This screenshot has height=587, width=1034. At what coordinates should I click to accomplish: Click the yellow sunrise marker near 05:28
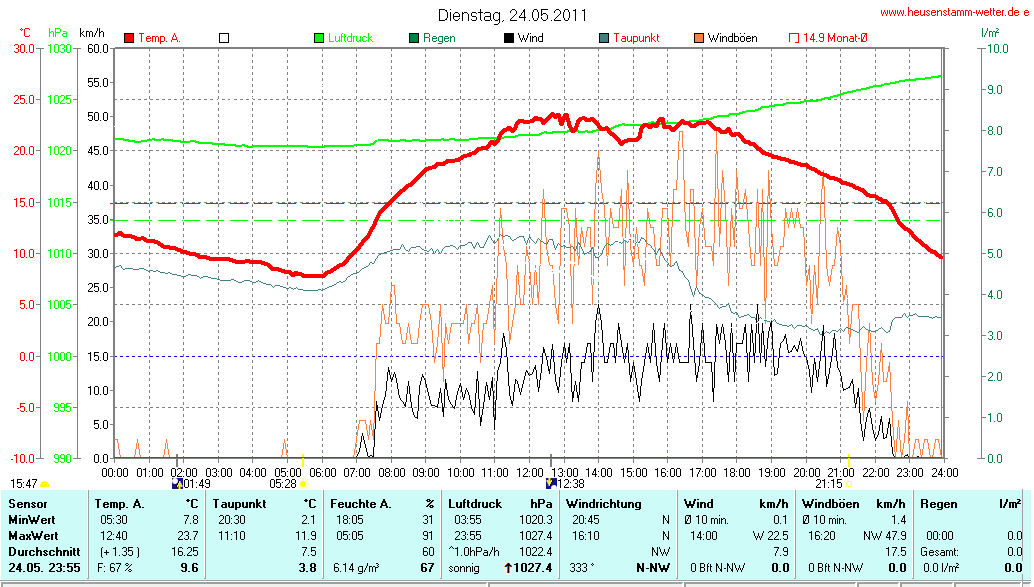pyautogui.click(x=302, y=482)
